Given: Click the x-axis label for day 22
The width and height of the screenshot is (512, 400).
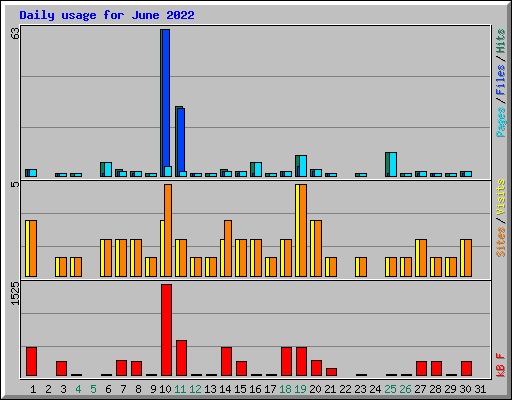Looking at the screenshot, I should tap(345, 389).
